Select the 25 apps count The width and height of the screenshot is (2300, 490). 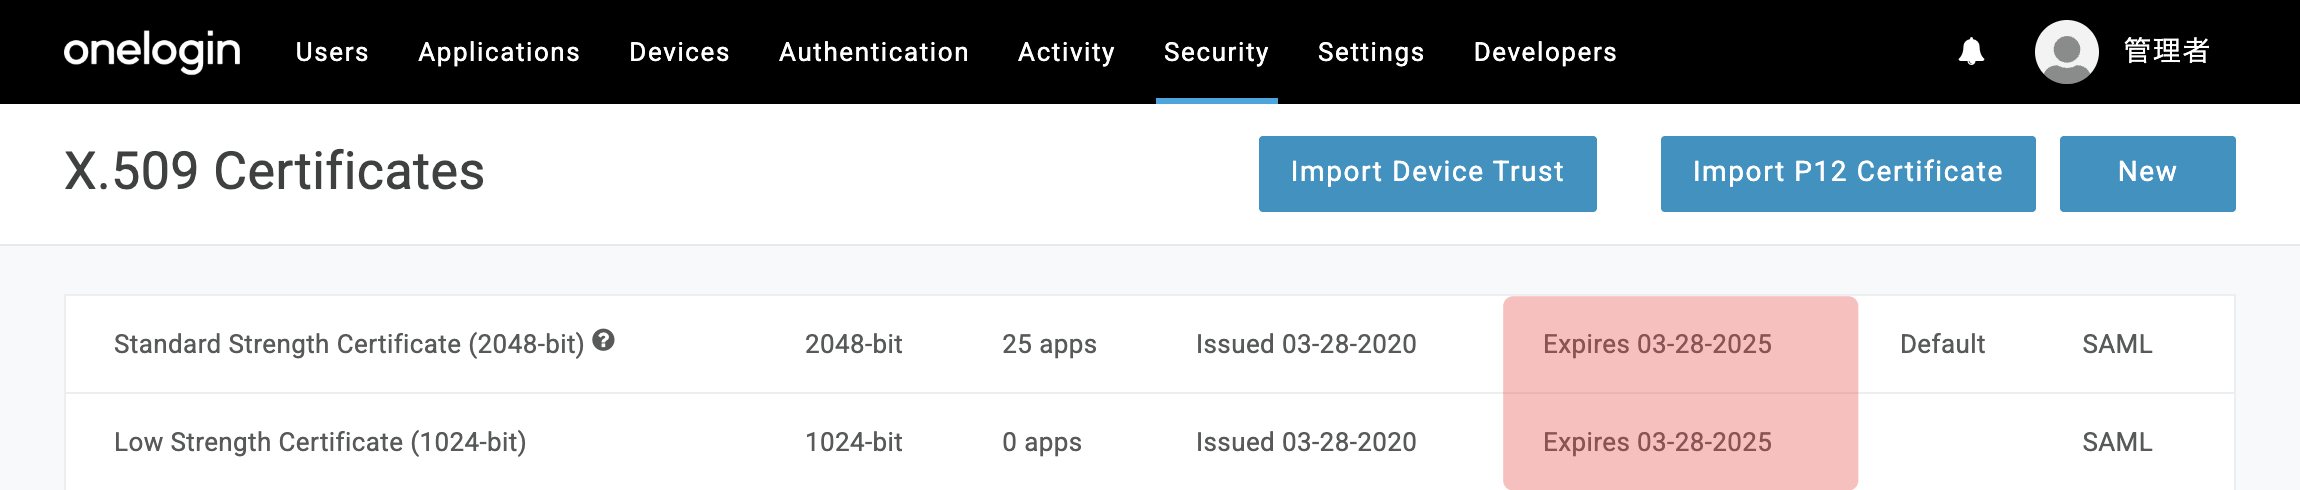[1049, 344]
